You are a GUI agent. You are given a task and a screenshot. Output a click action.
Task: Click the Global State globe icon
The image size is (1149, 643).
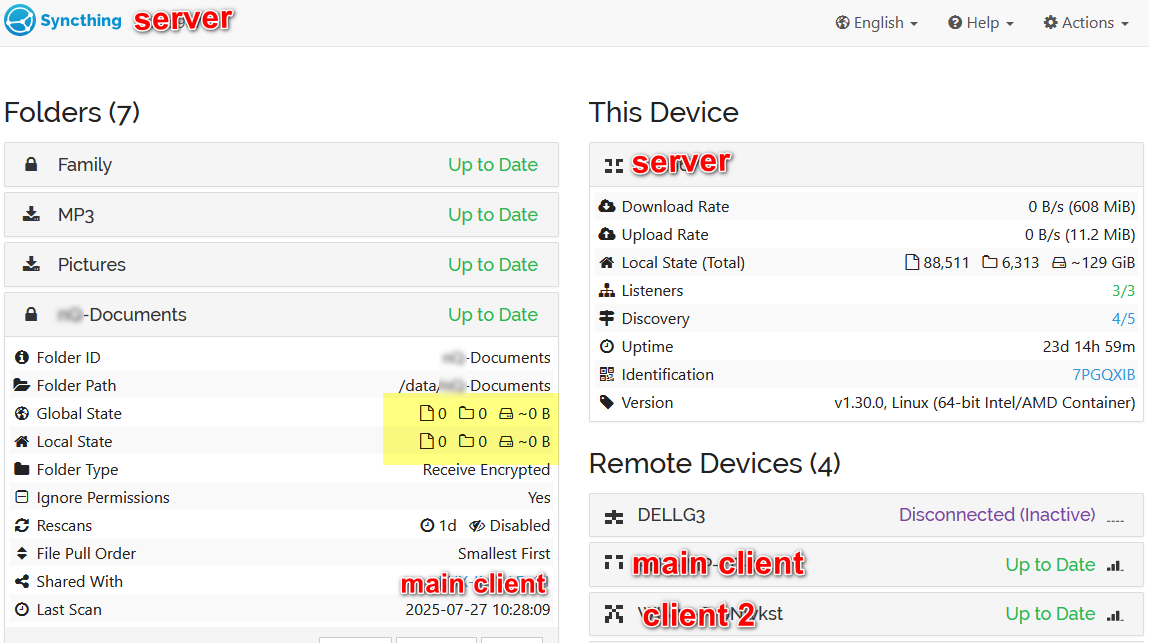(22, 414)
